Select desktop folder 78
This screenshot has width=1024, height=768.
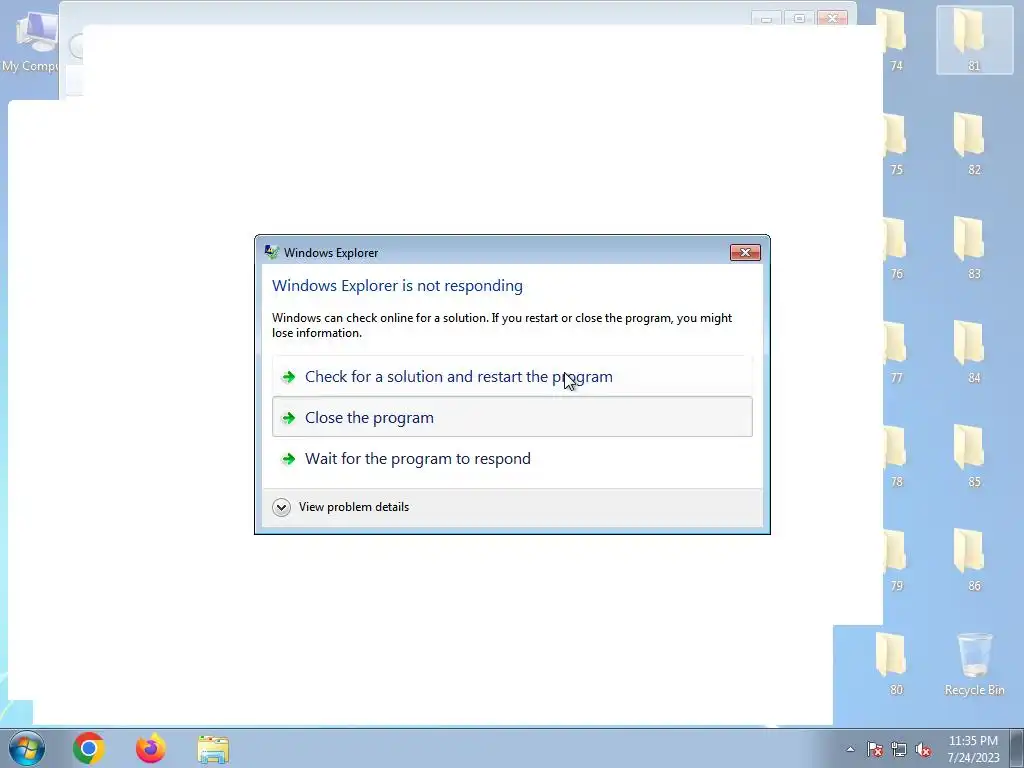tap(895, 455)
